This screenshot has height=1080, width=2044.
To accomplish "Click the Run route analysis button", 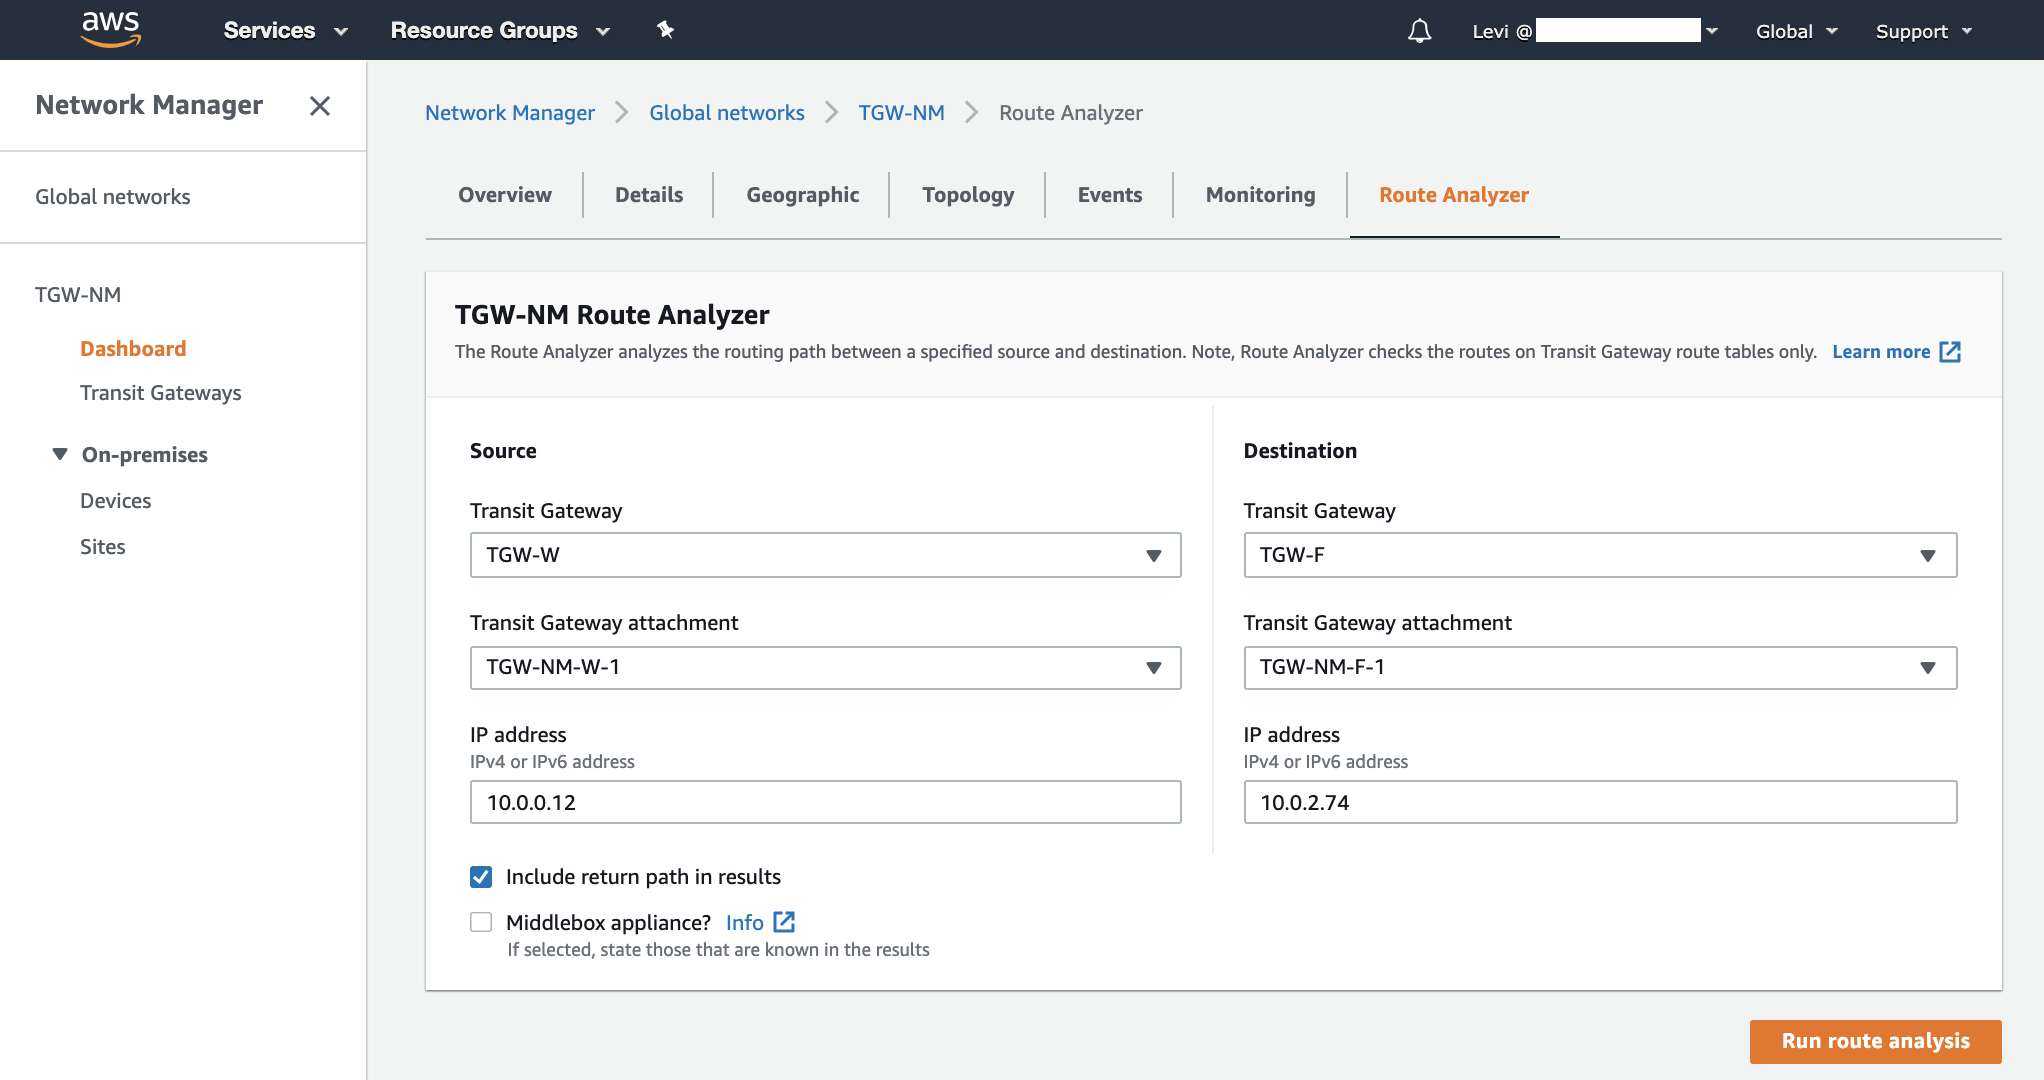I will [1875, 1041].
